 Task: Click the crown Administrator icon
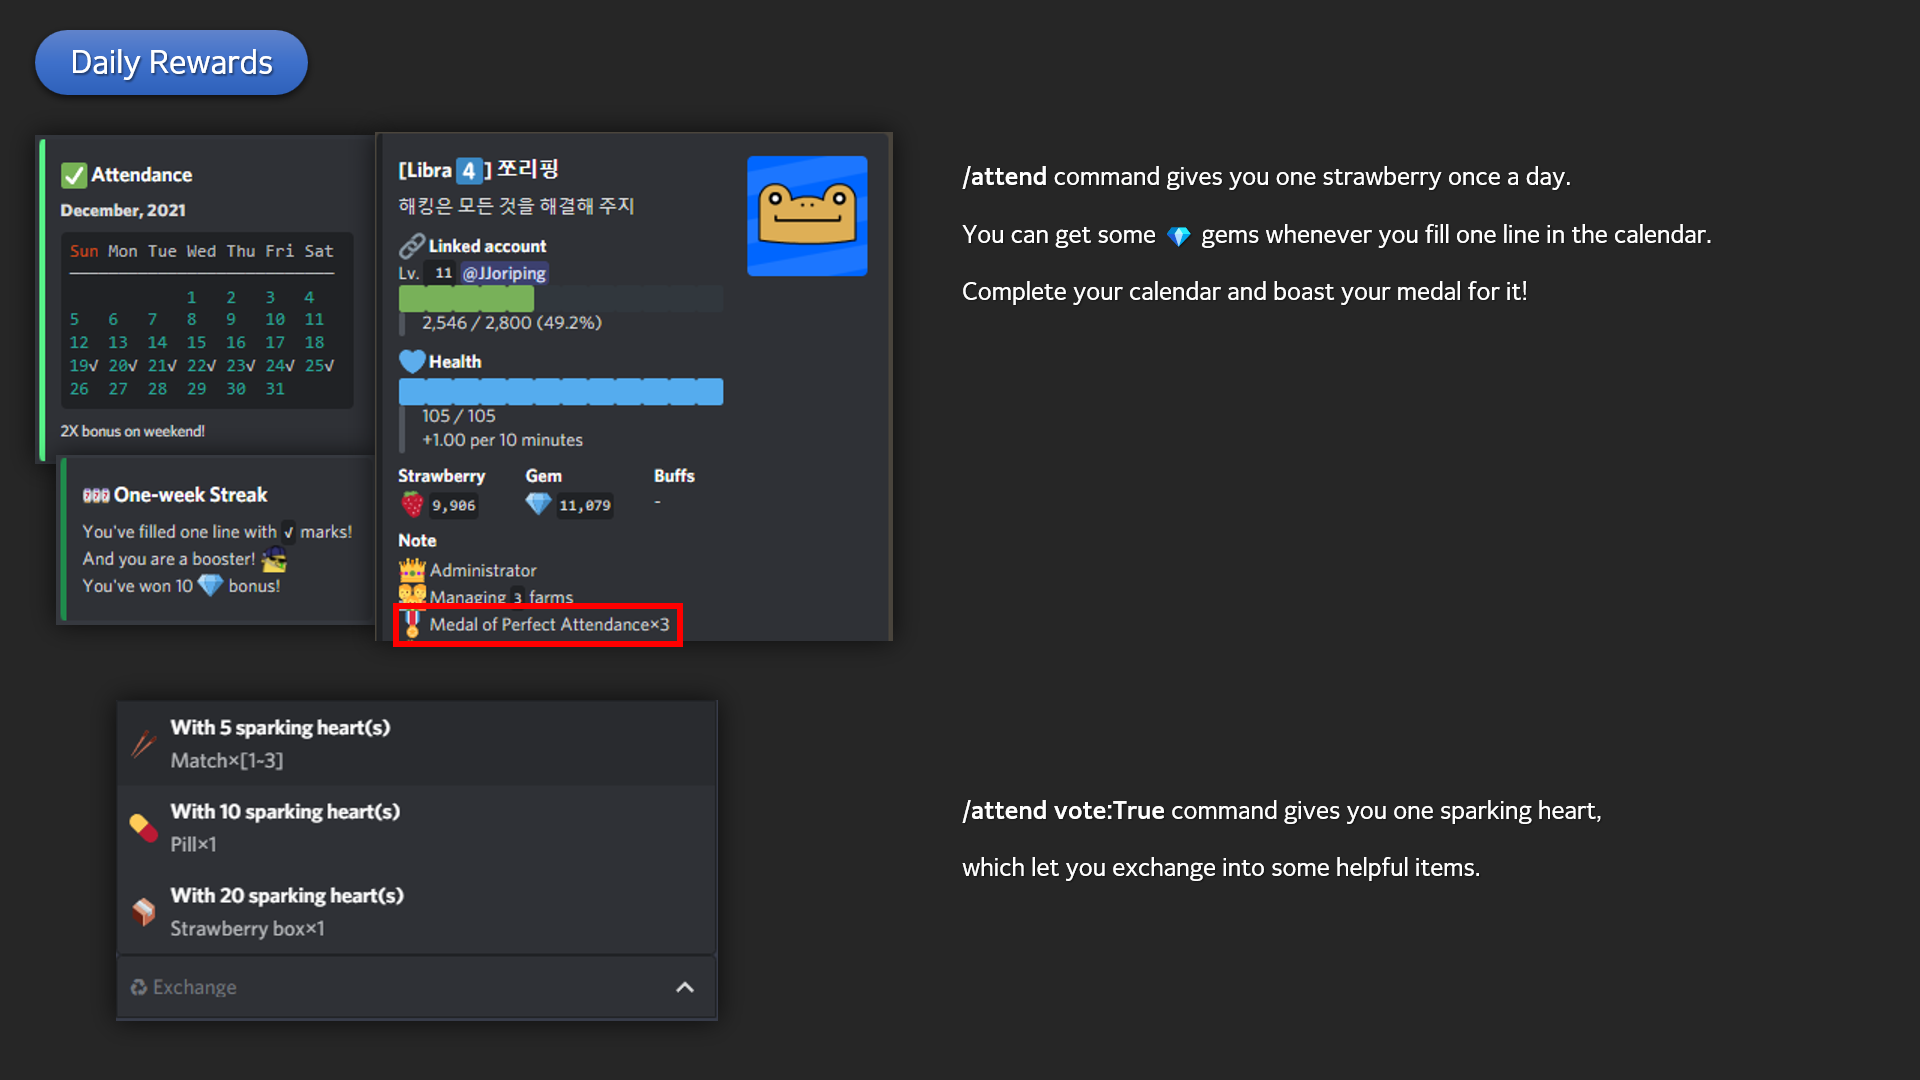coord(412,570)
